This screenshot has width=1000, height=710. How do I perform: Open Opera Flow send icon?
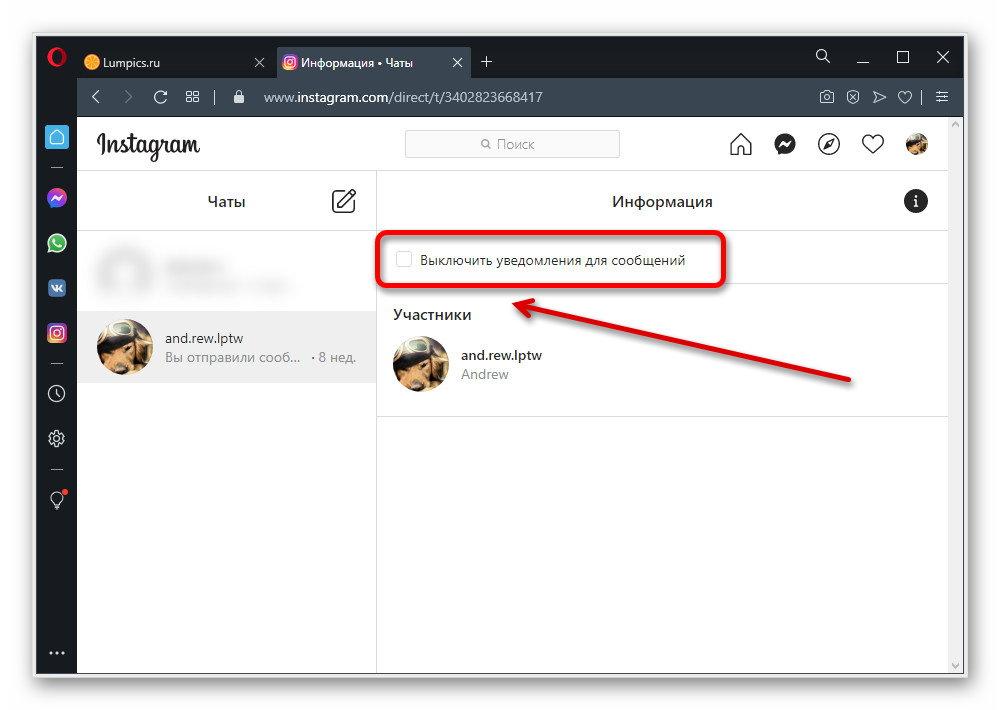tap(879, 97)
